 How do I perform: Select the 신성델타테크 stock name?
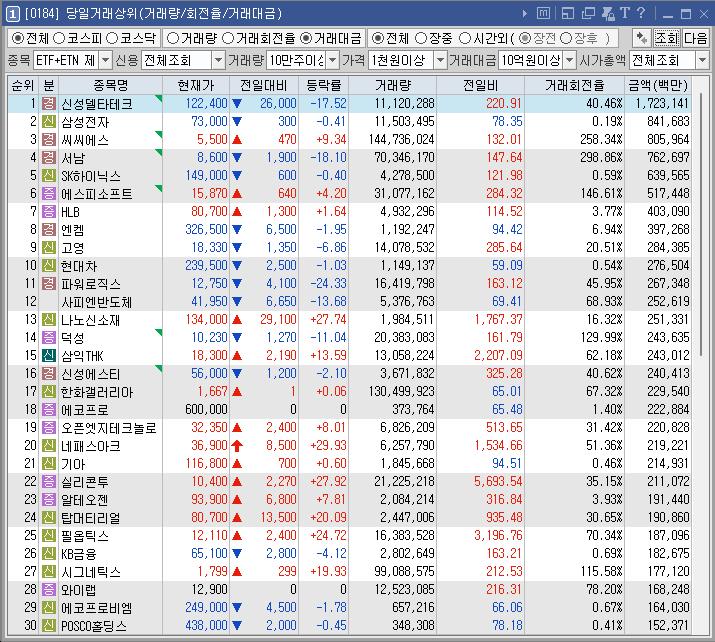97,104
